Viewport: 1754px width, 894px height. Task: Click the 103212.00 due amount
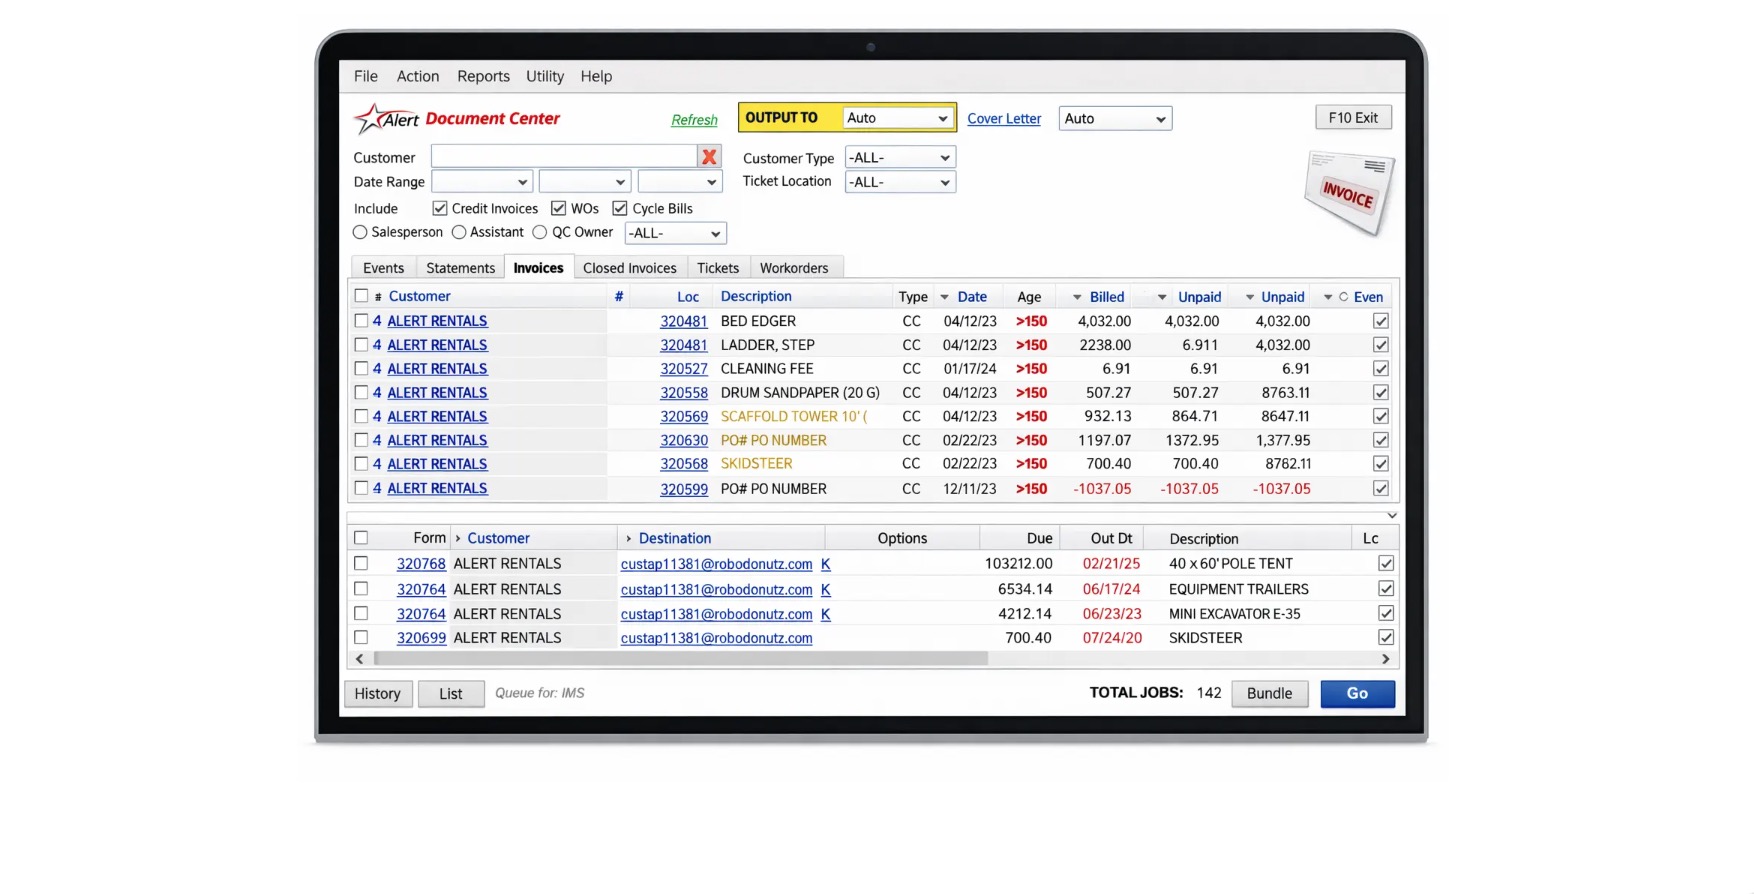click(x=1018, y=564)
